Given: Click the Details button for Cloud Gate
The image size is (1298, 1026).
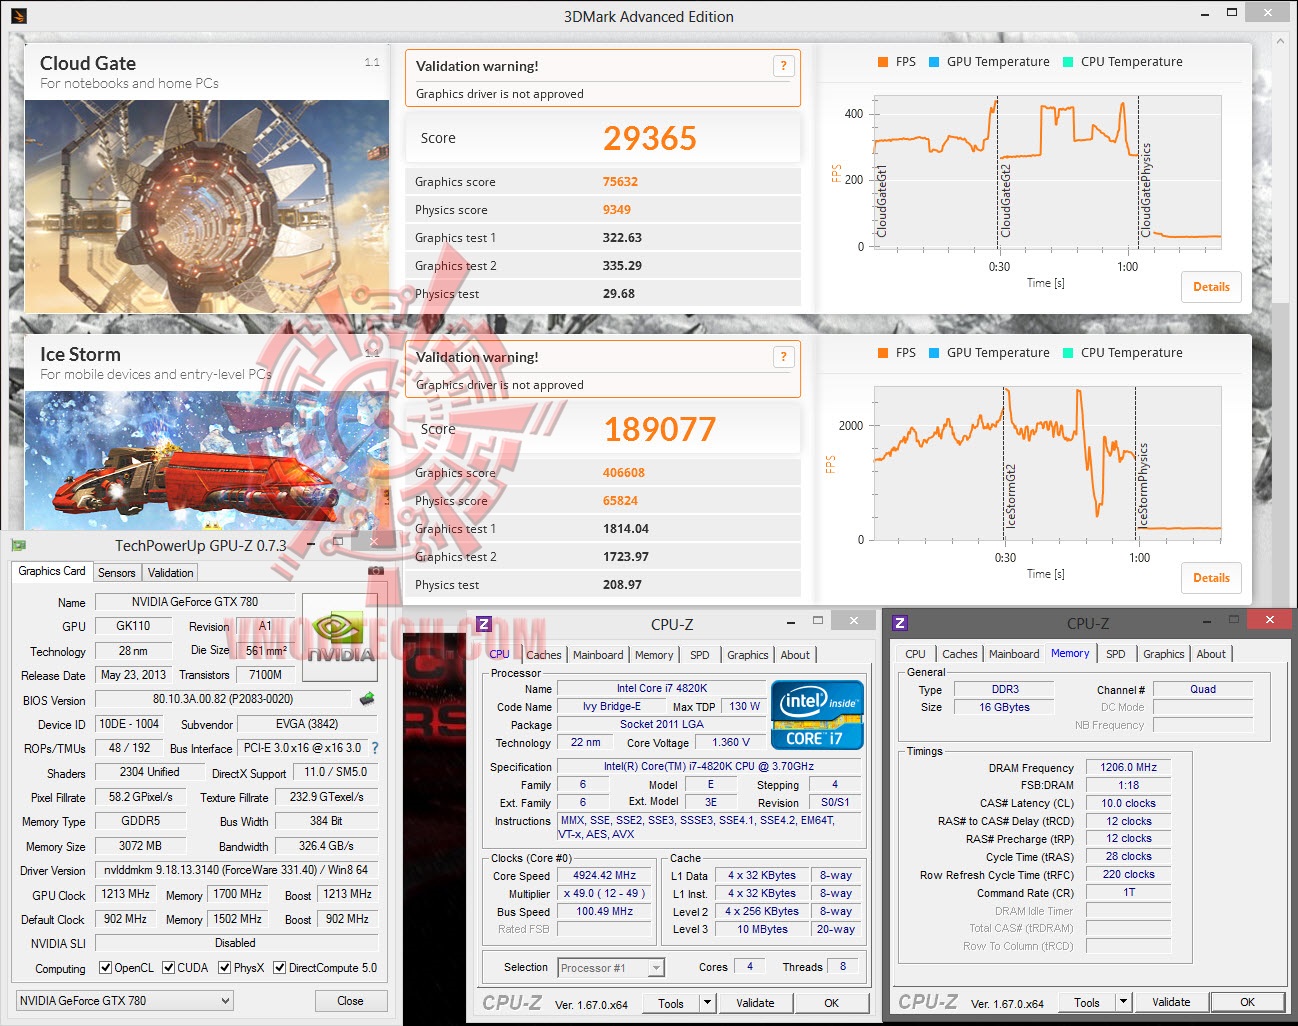Looking at the screenshot, I should coord(1211,287).
